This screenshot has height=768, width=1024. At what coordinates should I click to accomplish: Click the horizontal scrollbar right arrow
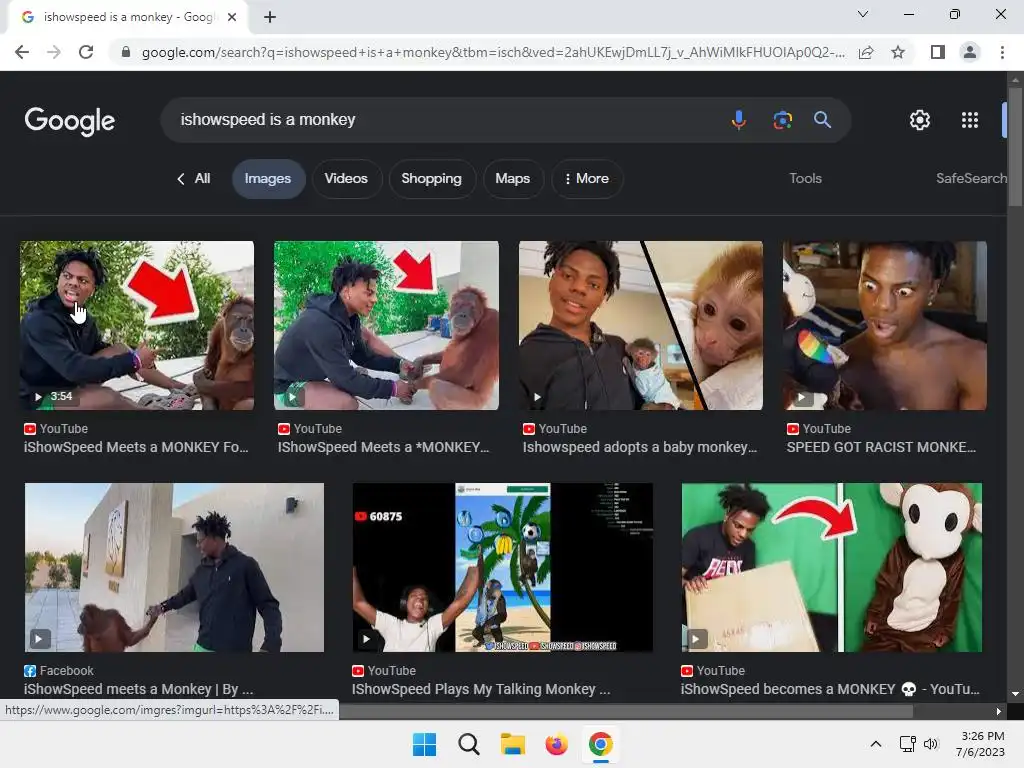point(999,711)
